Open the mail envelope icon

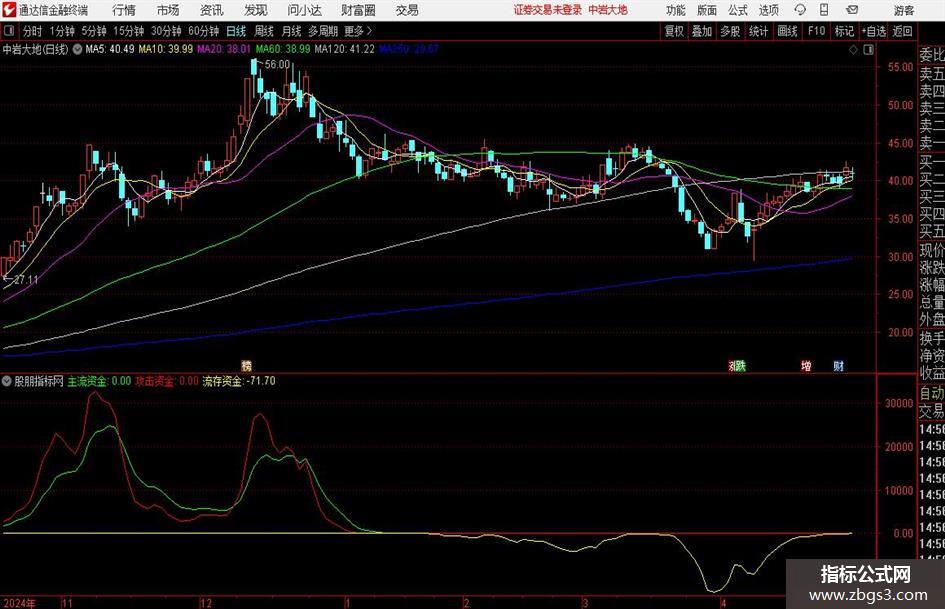click(x=852, y=10)
